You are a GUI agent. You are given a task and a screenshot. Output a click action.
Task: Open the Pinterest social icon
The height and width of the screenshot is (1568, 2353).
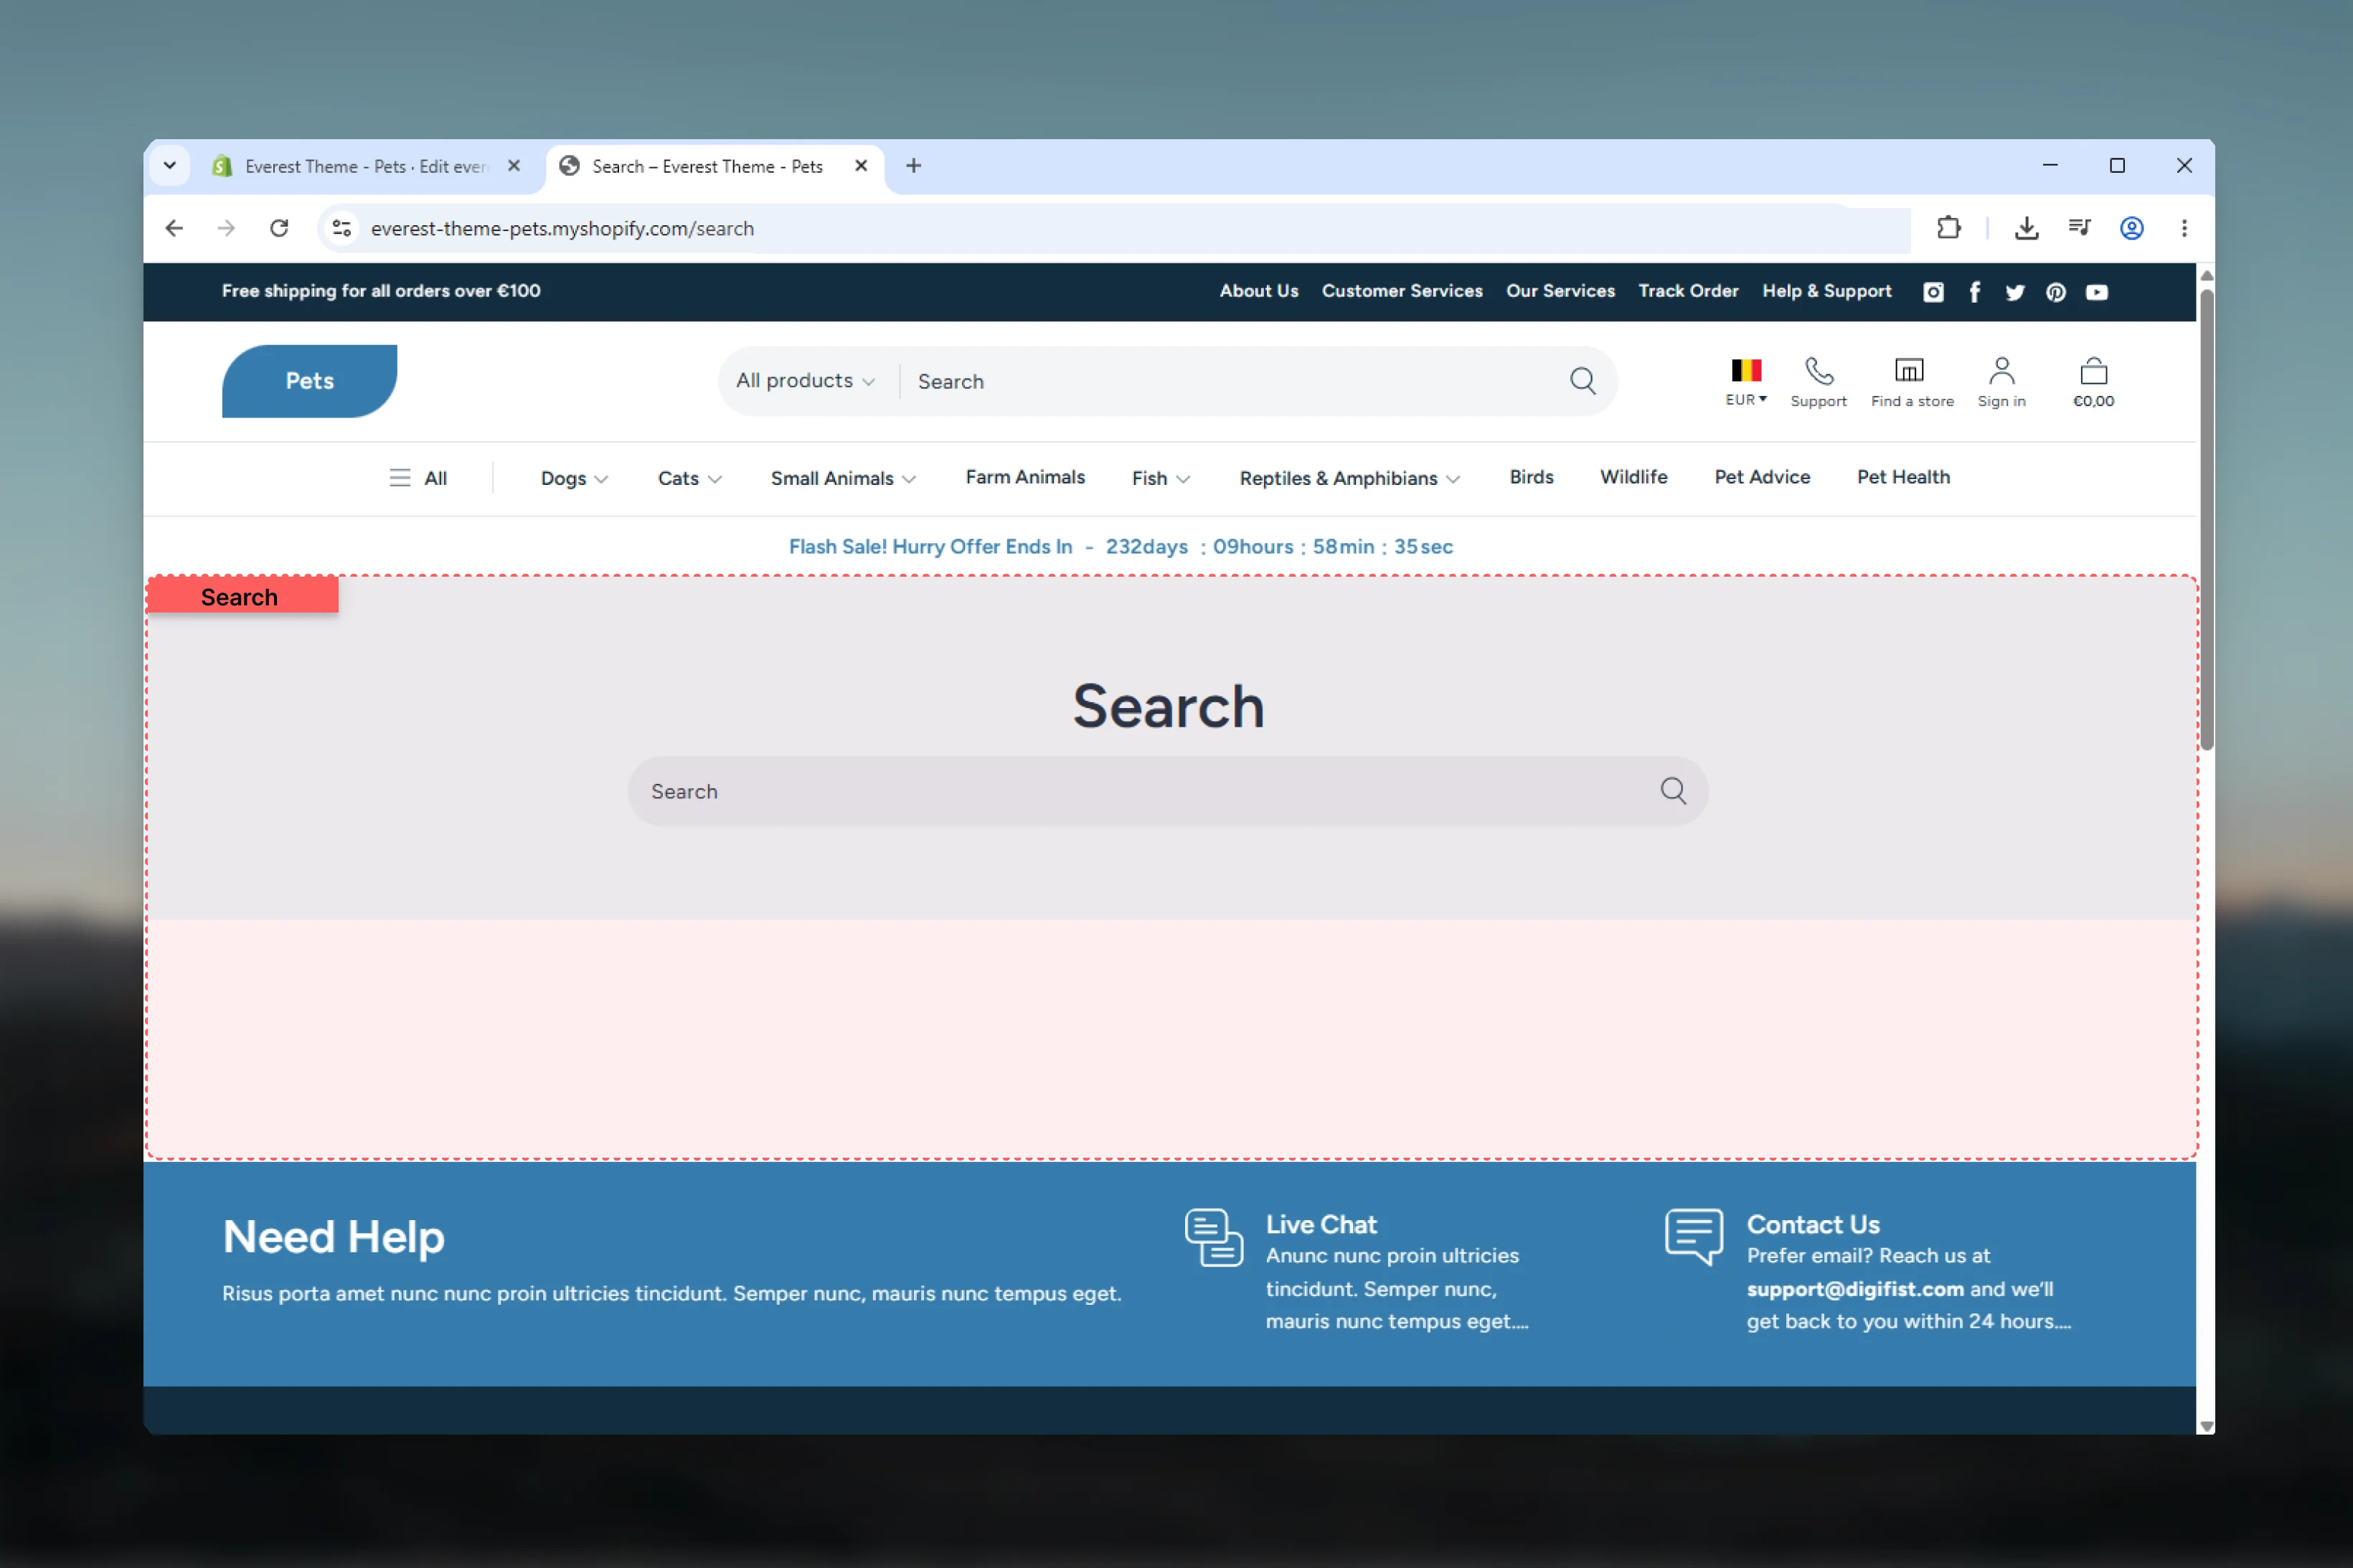pyautogui.click(x=2055, y=292)
